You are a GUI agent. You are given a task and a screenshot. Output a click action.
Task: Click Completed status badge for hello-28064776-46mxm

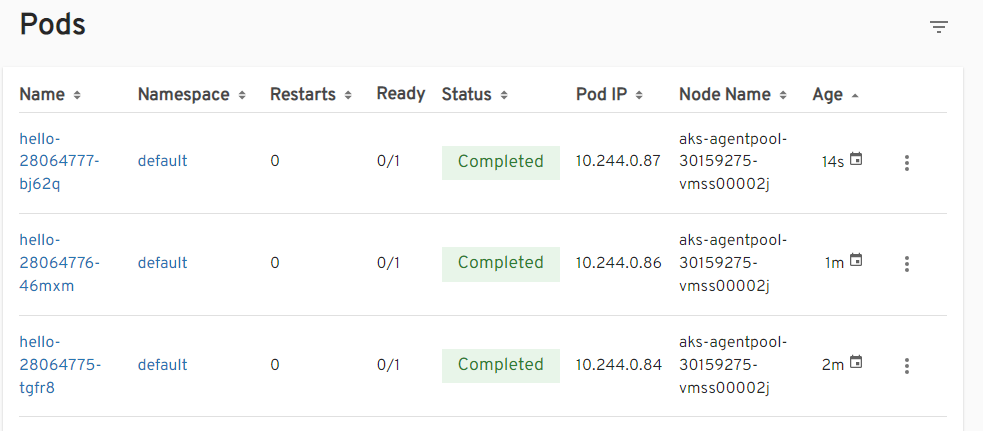pyautogui.click(x=500, y=263)
